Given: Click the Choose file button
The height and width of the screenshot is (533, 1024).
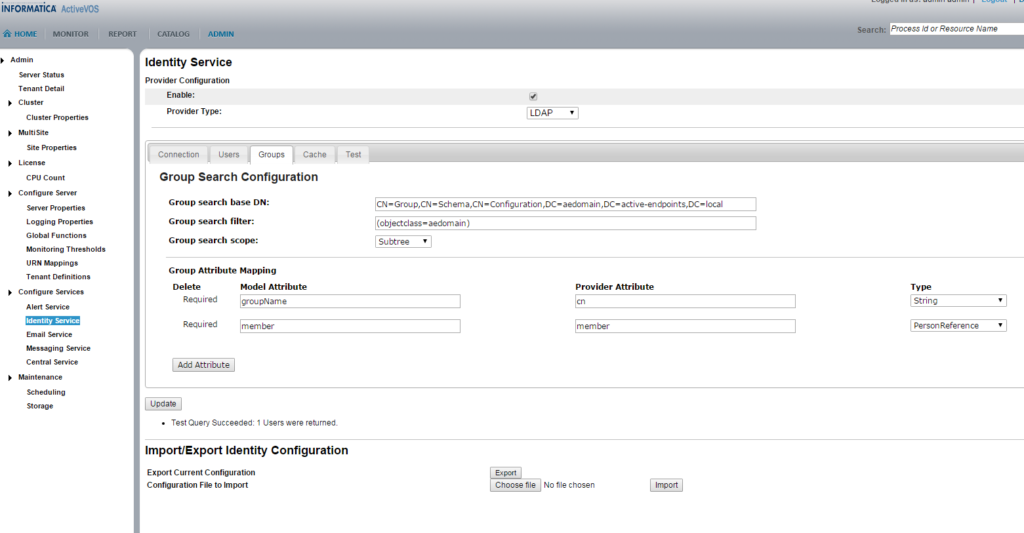Looking at the screenshot, I should click(515, 485).
